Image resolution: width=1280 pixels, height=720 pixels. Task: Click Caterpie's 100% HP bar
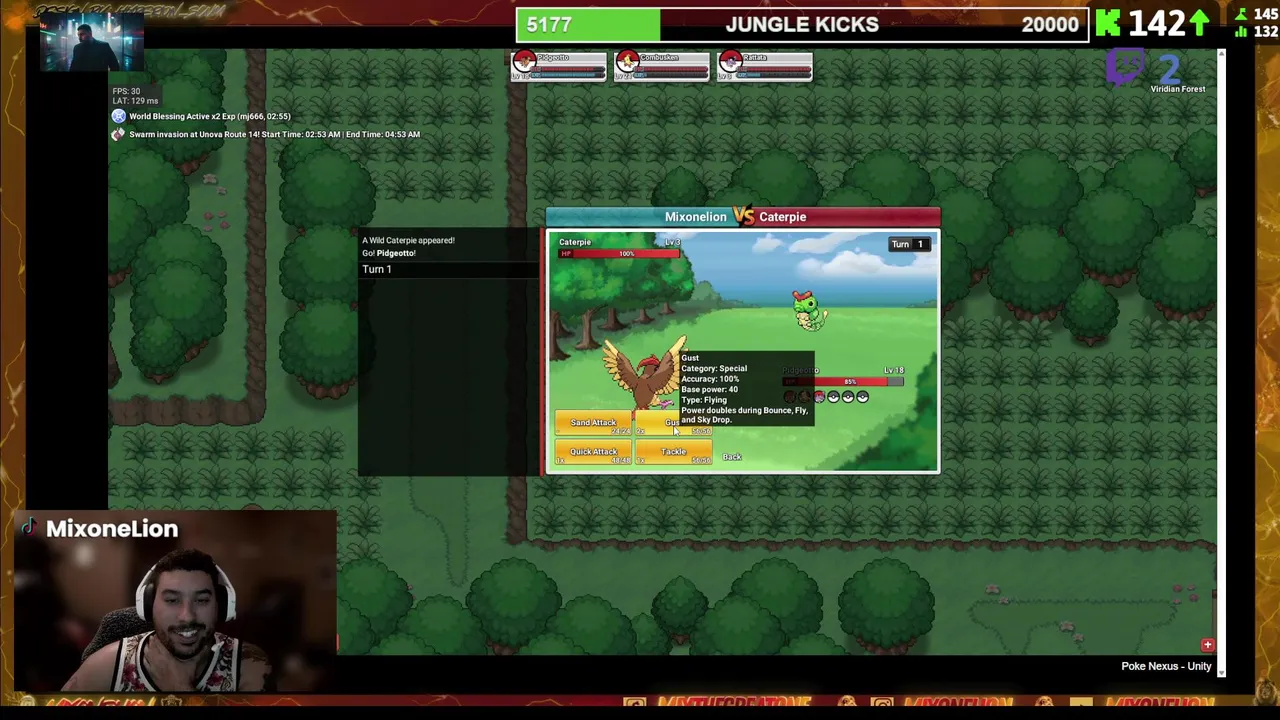pos(619,254)
